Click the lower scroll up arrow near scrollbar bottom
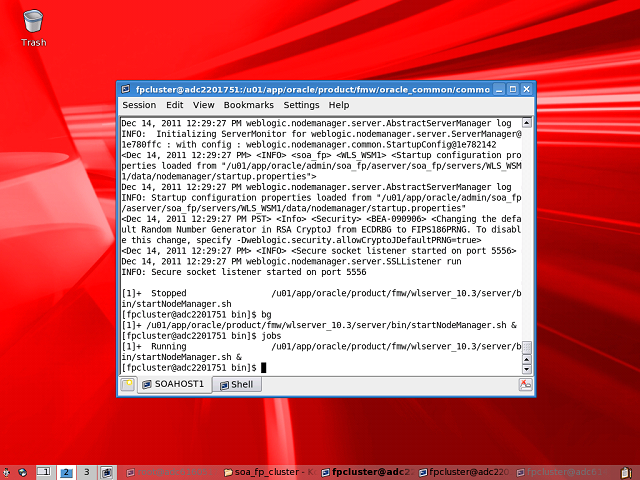Viewport: 640px width, 480px height. 527,360
